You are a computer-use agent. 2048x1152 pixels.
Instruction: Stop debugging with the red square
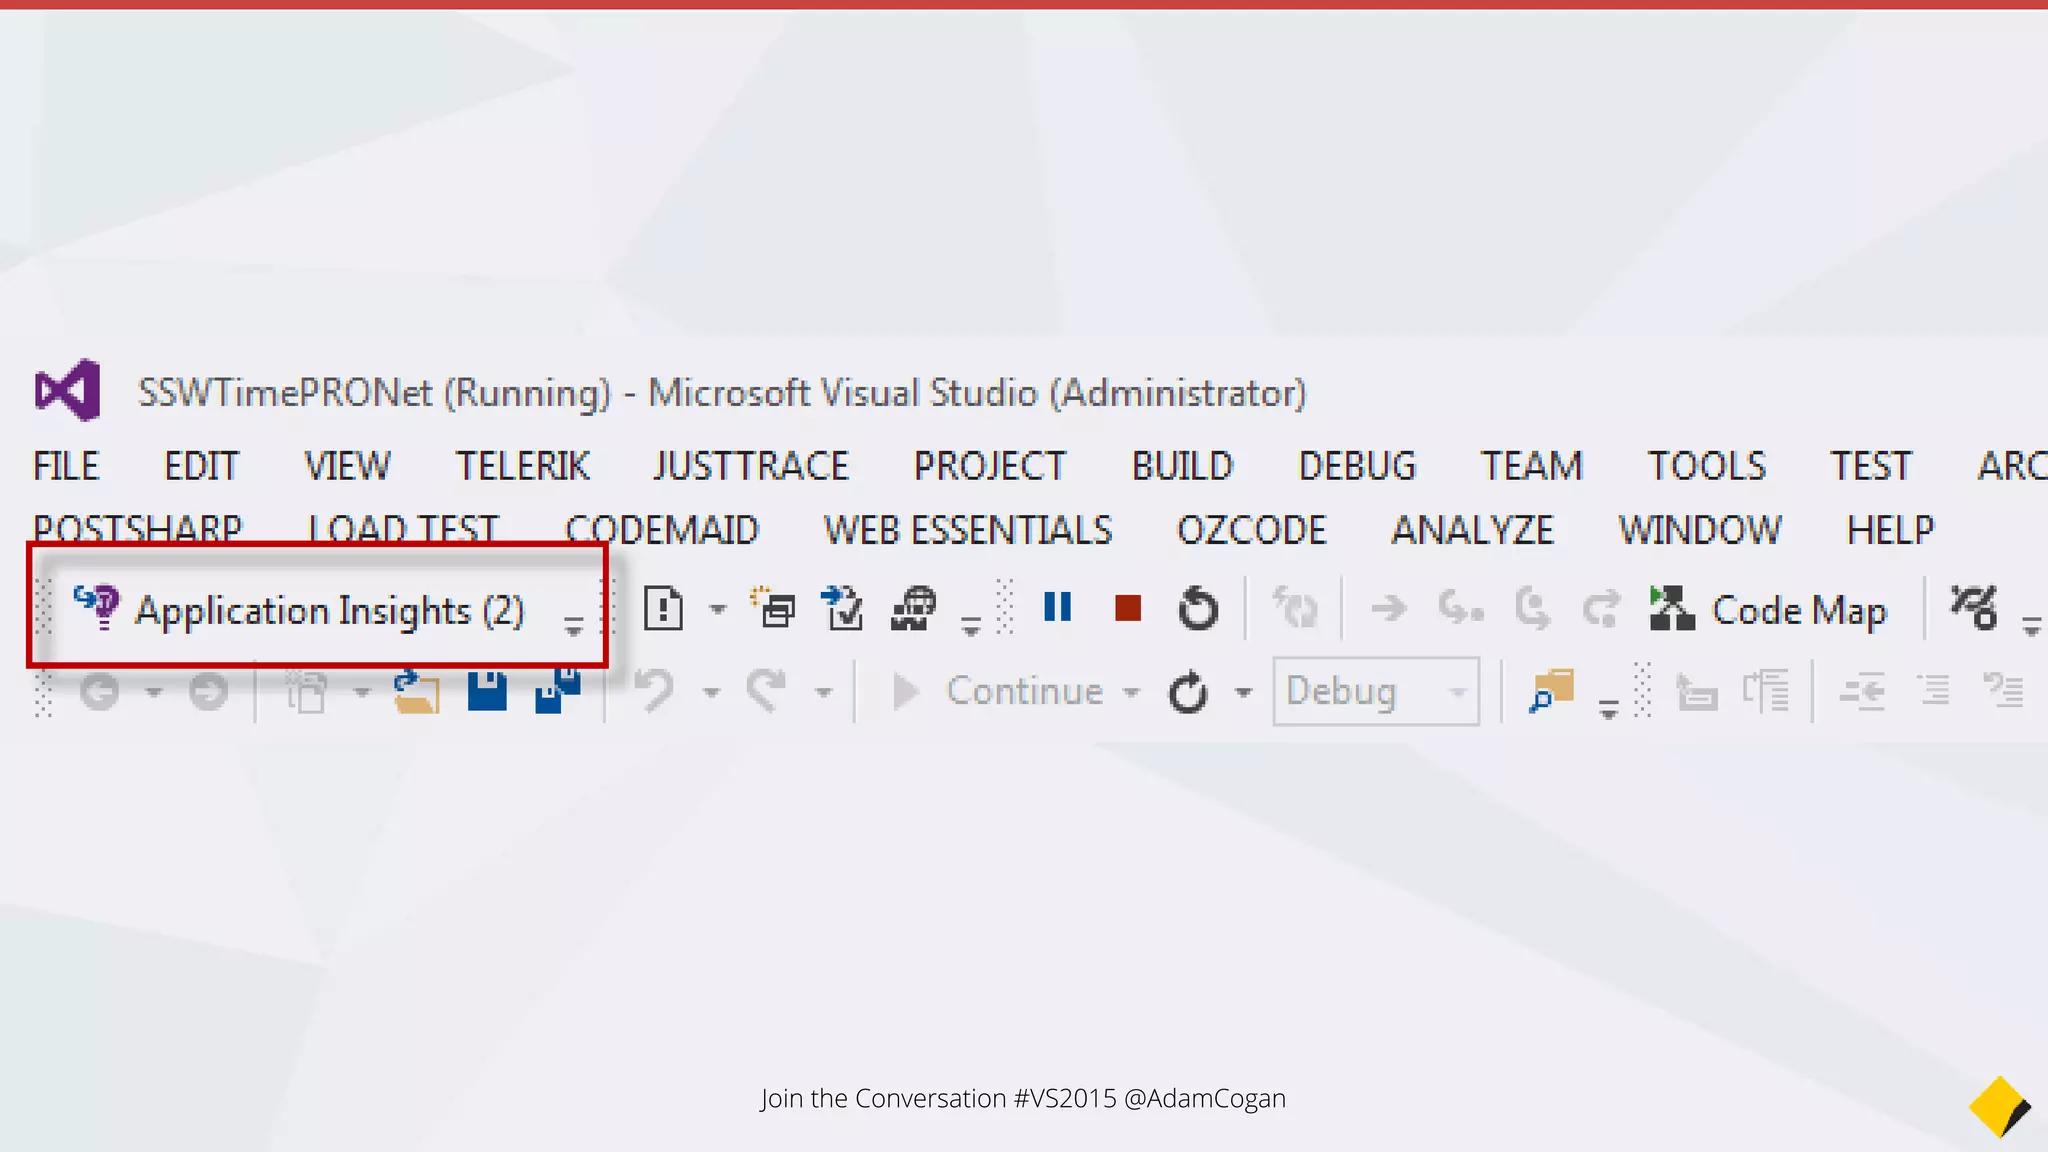click(1128, 608)
